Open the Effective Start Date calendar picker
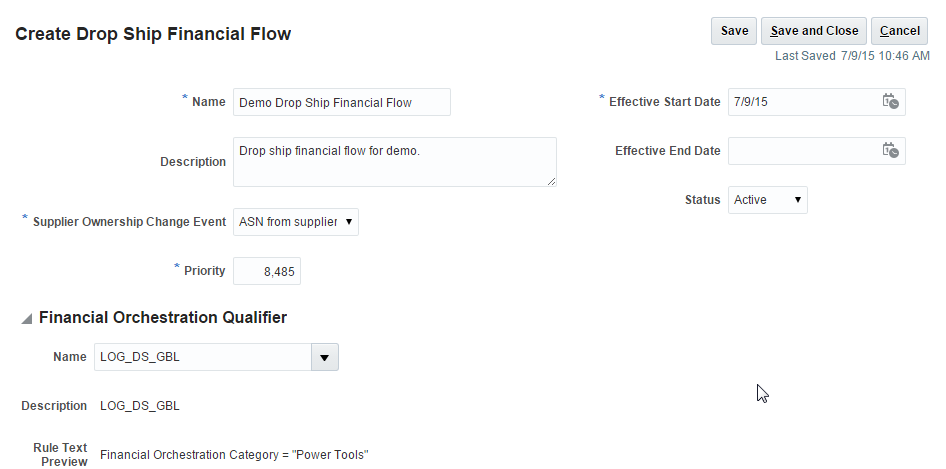The image size is (946, 469). [890, 102]
